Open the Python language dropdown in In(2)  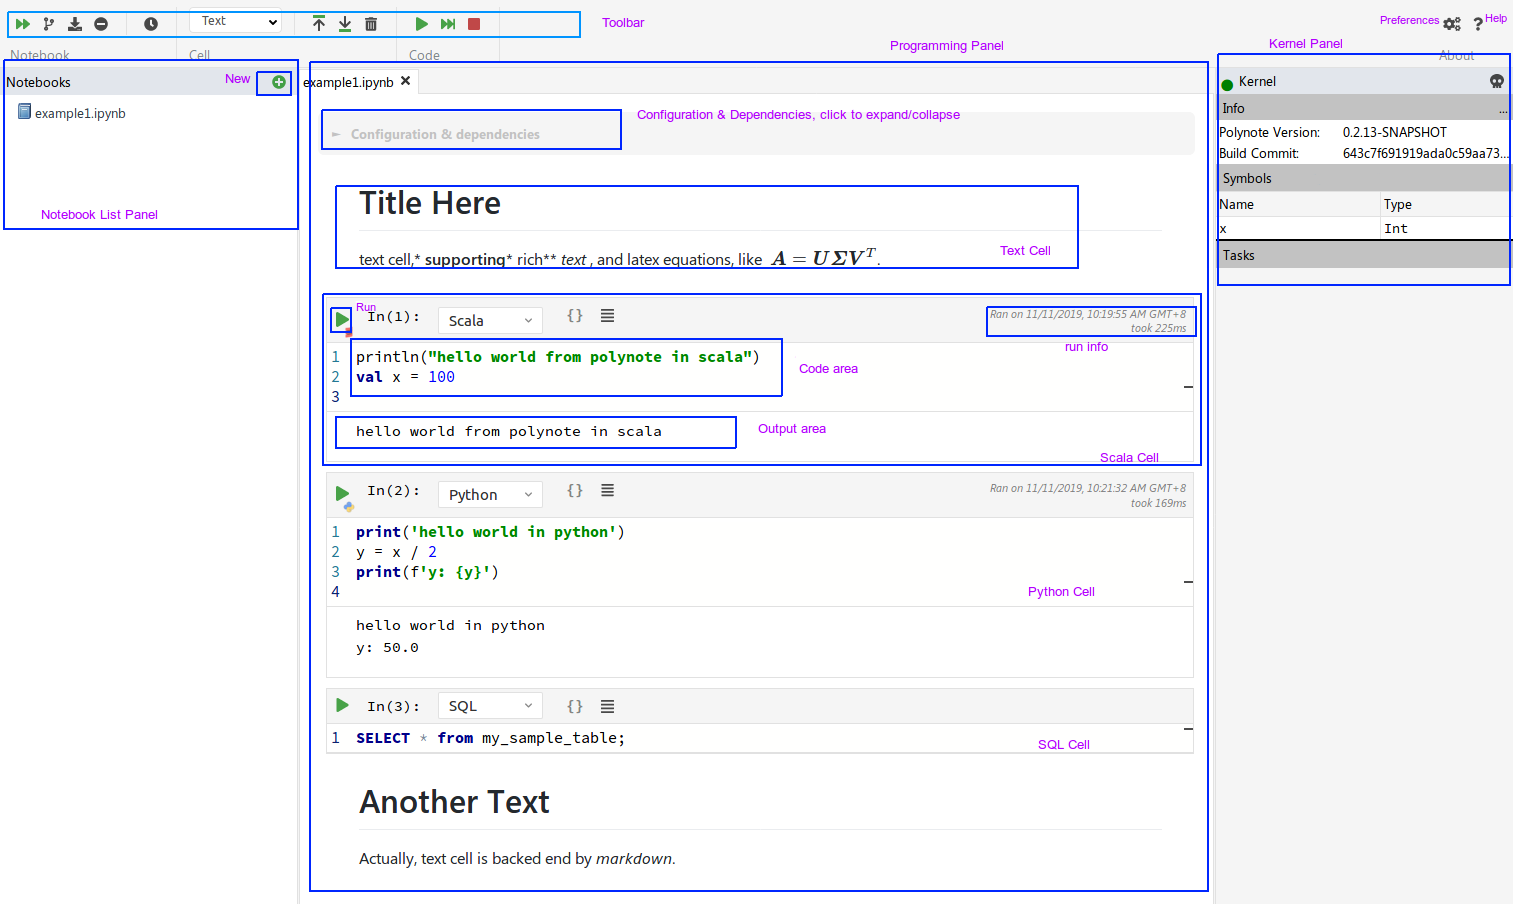pyautogui.click(x=490, y=494)
